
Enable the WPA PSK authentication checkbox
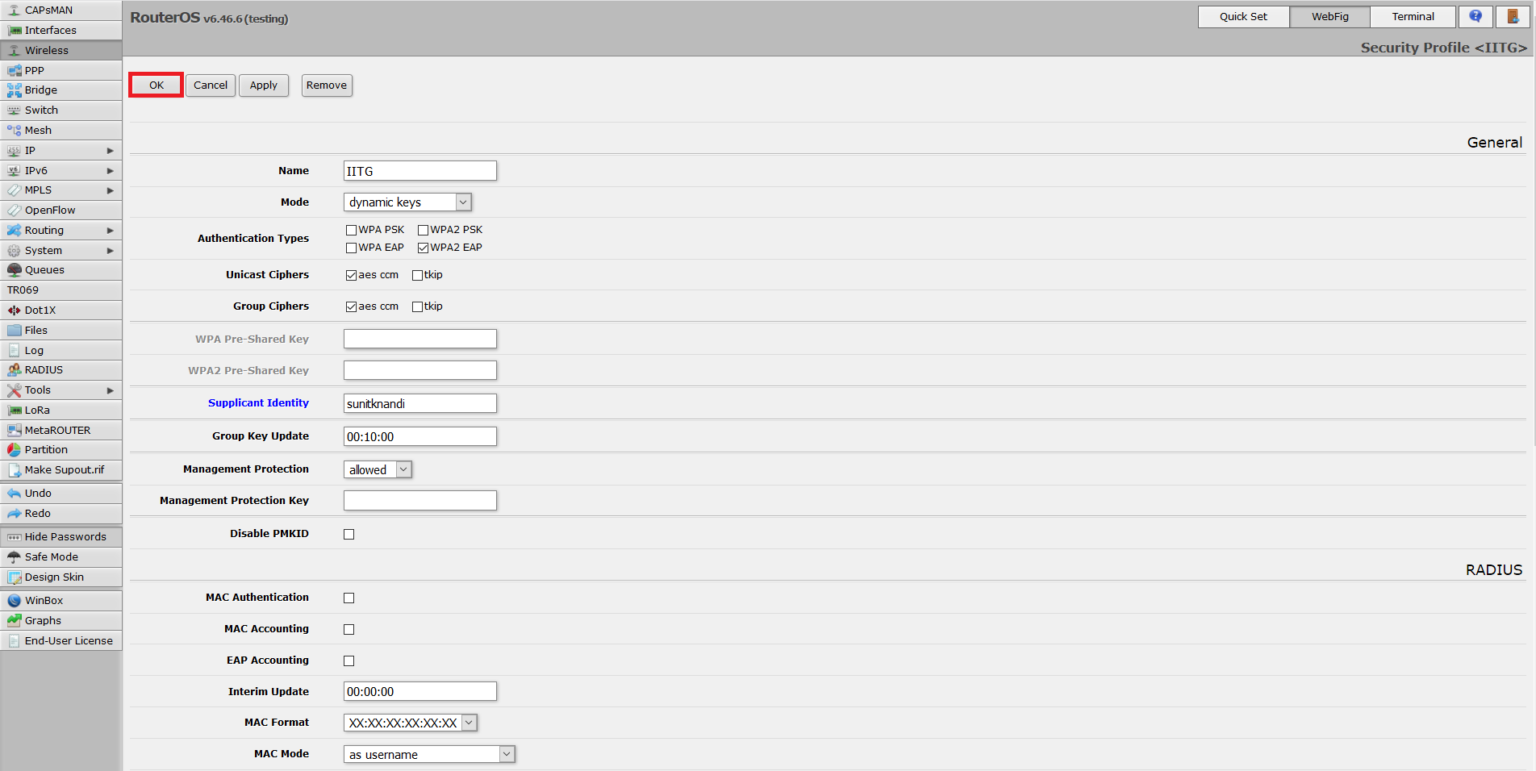351,229
